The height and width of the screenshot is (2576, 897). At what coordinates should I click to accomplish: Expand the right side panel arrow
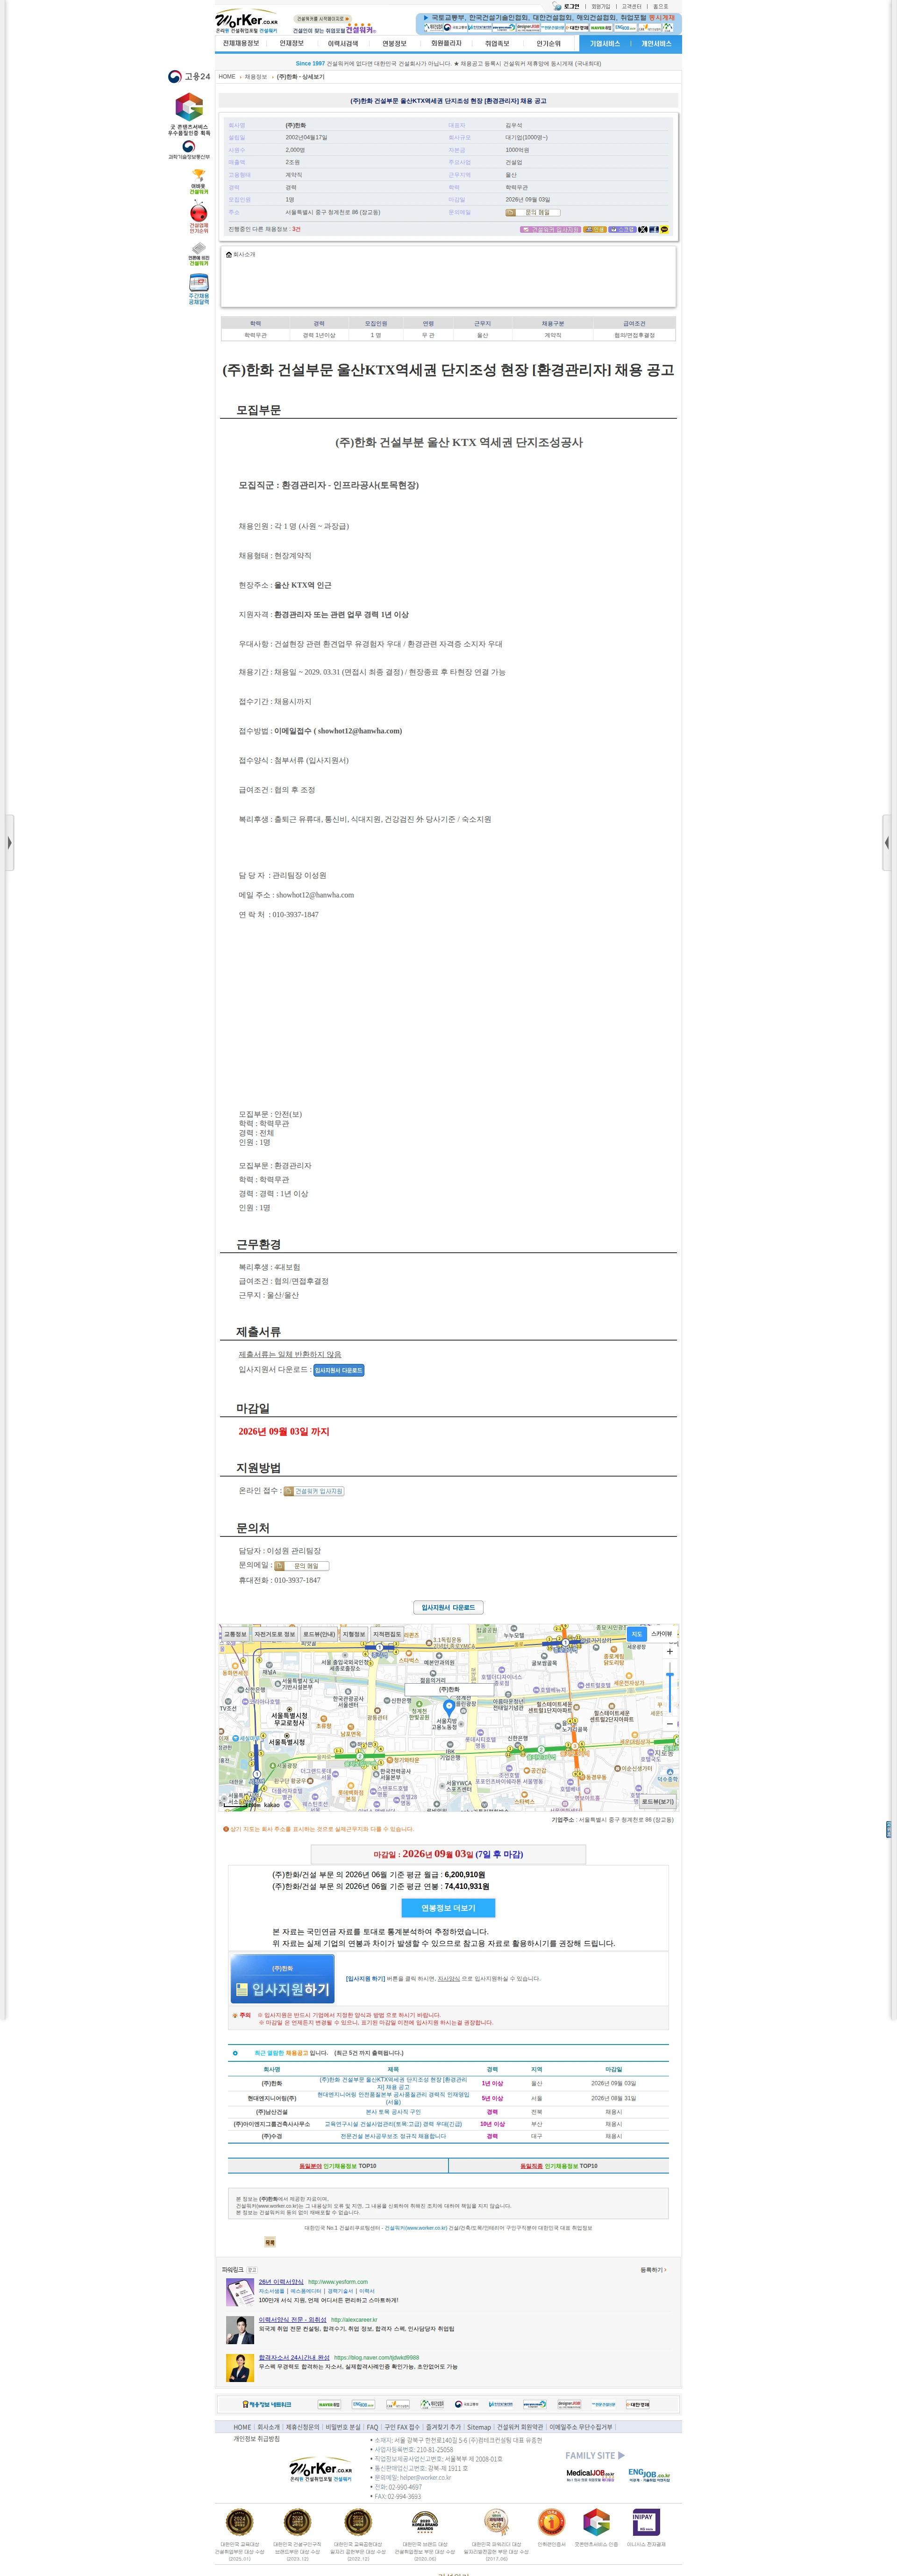click(887, 843)
